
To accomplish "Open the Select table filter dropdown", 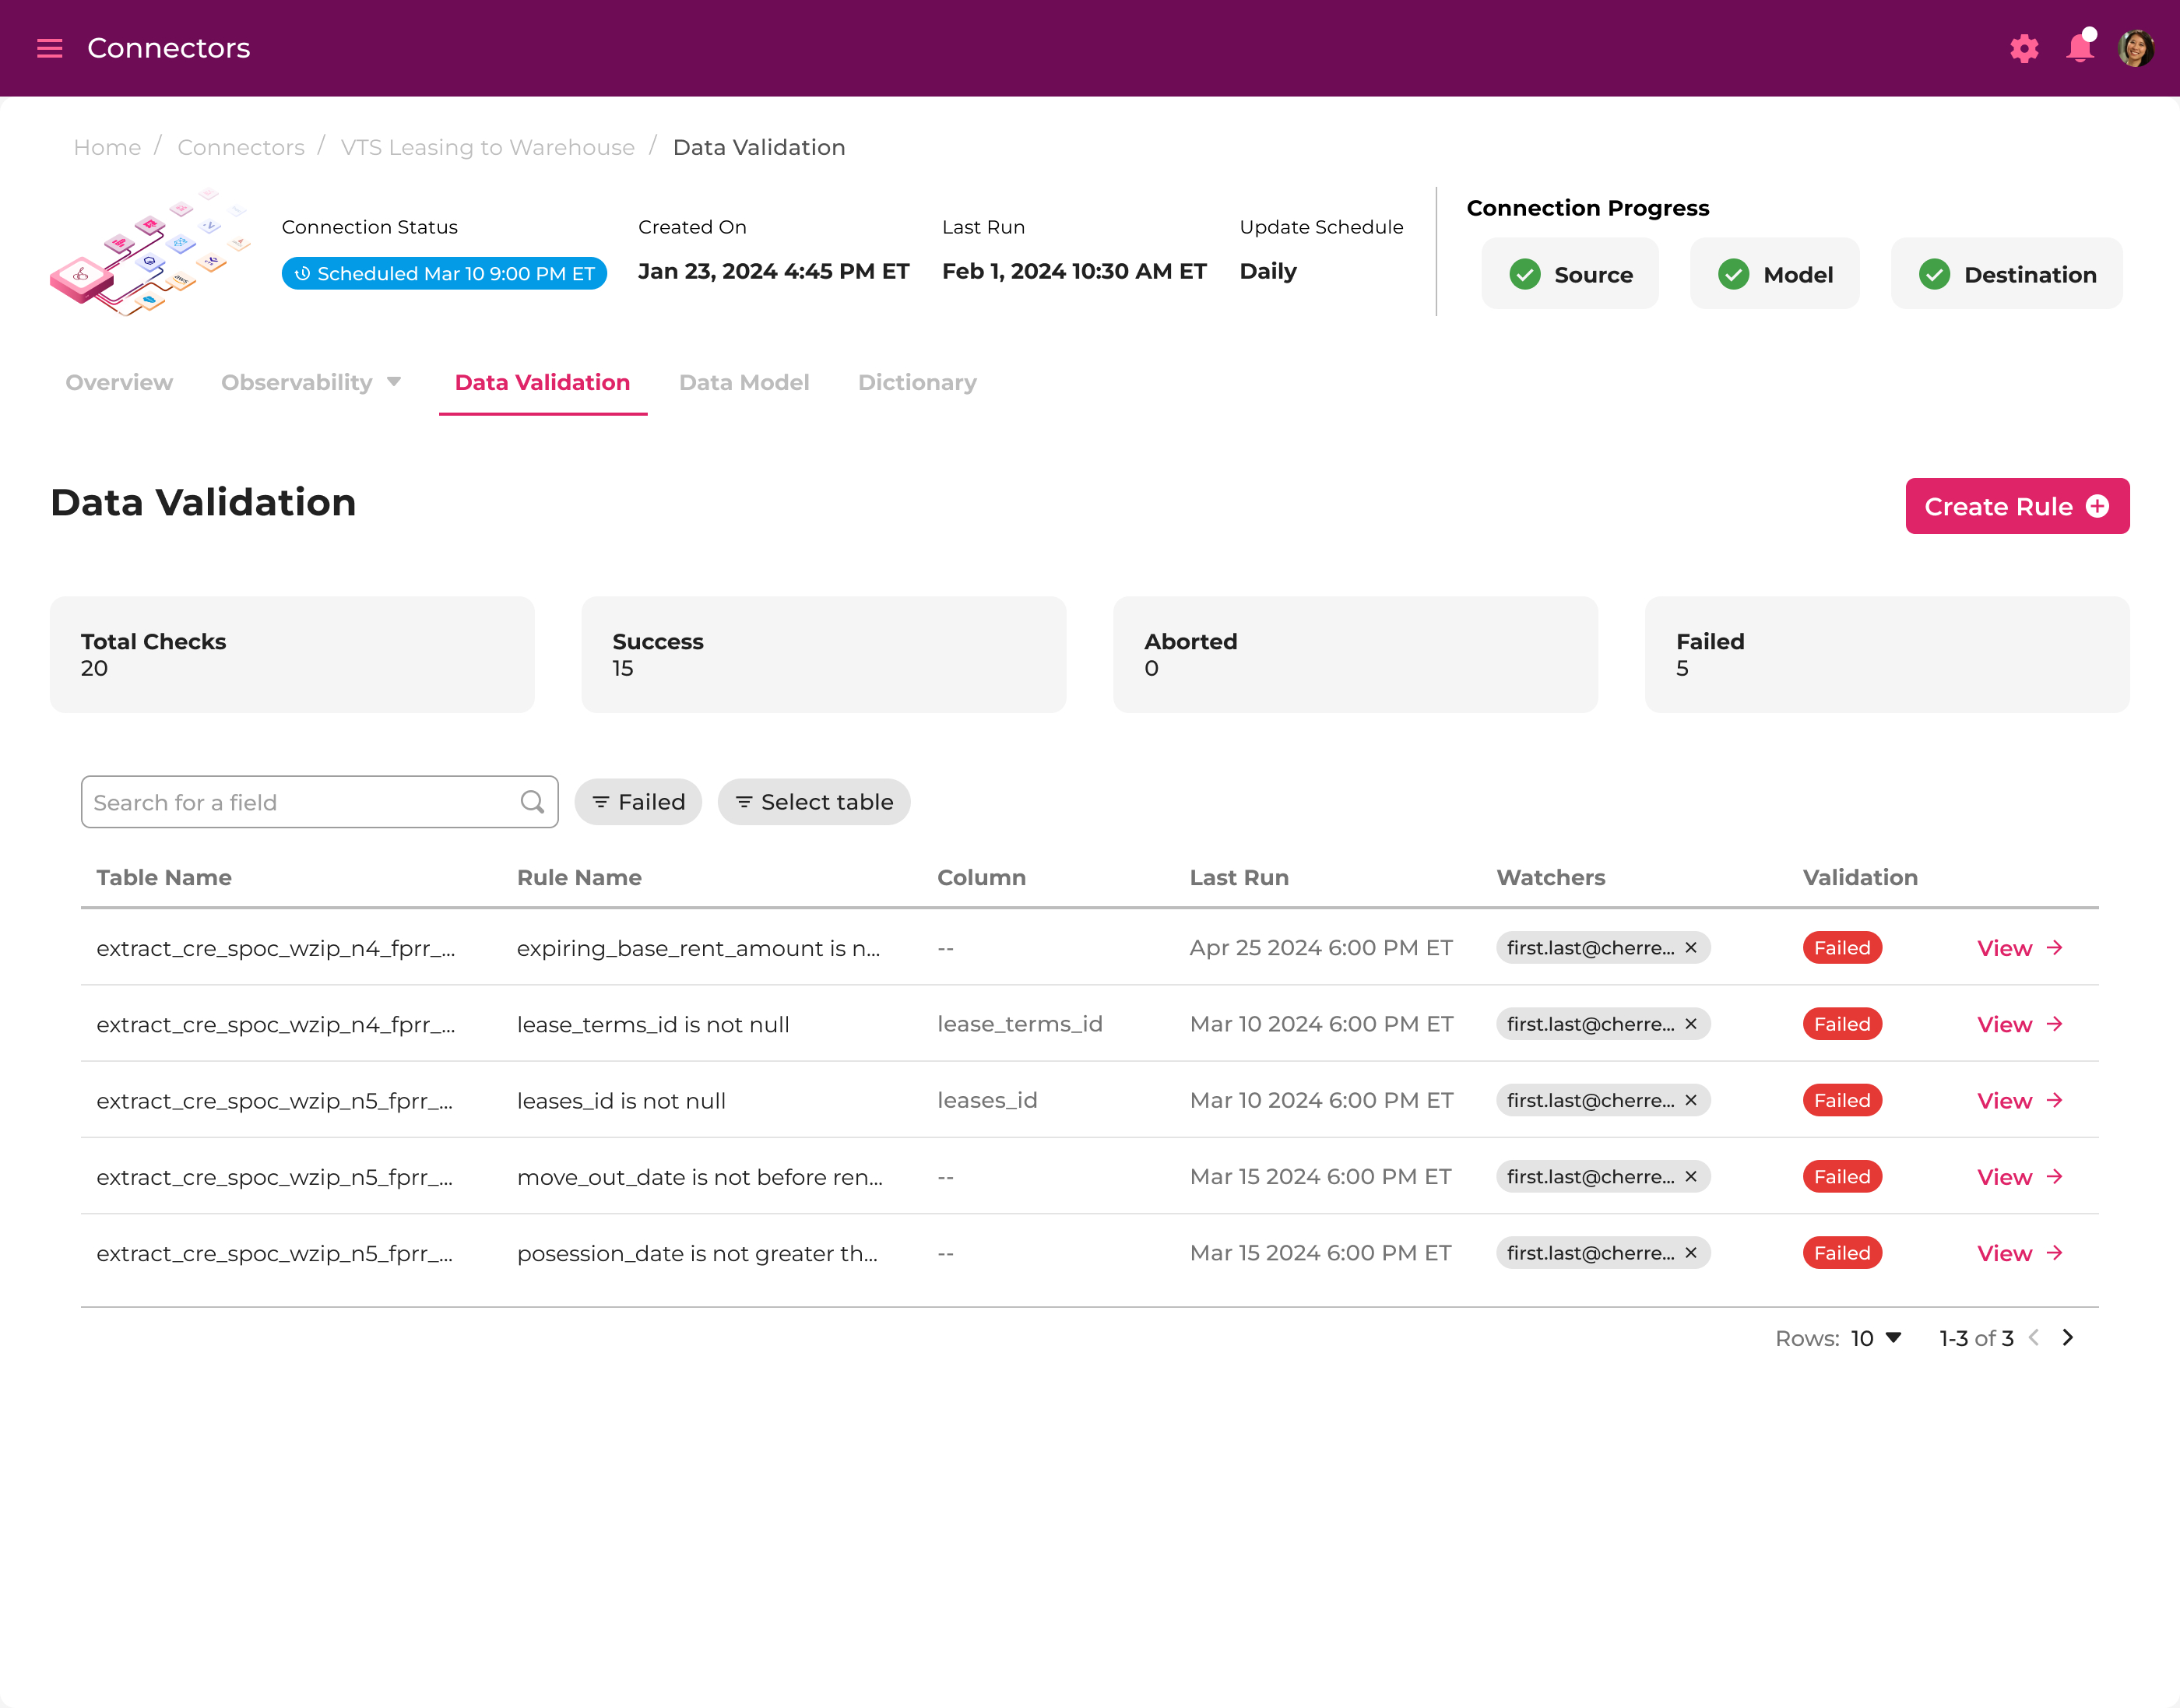I will point(813,801).
